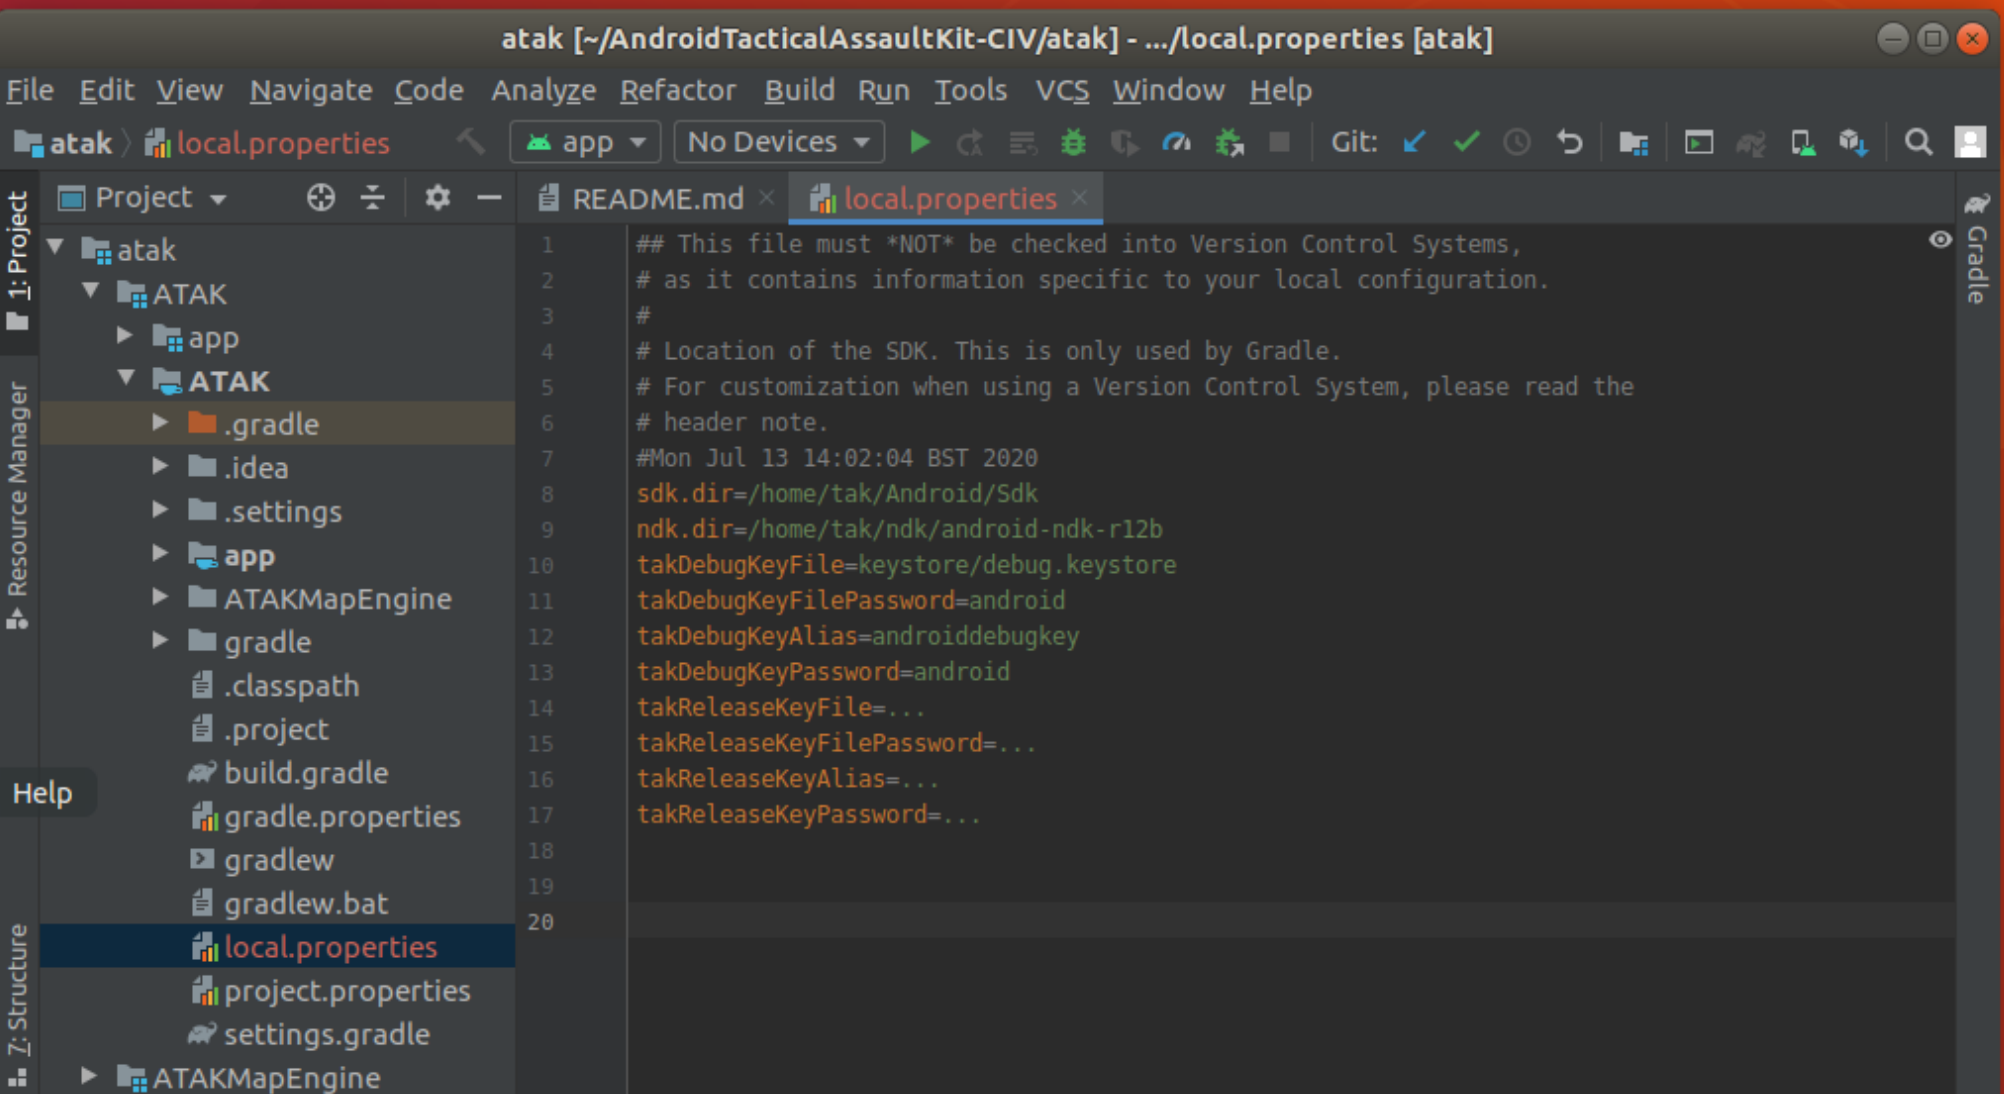This screenshot has width=2004, height=1094.
Task: Toggle the 7: Structure side panel
Action: [18, 1004]
